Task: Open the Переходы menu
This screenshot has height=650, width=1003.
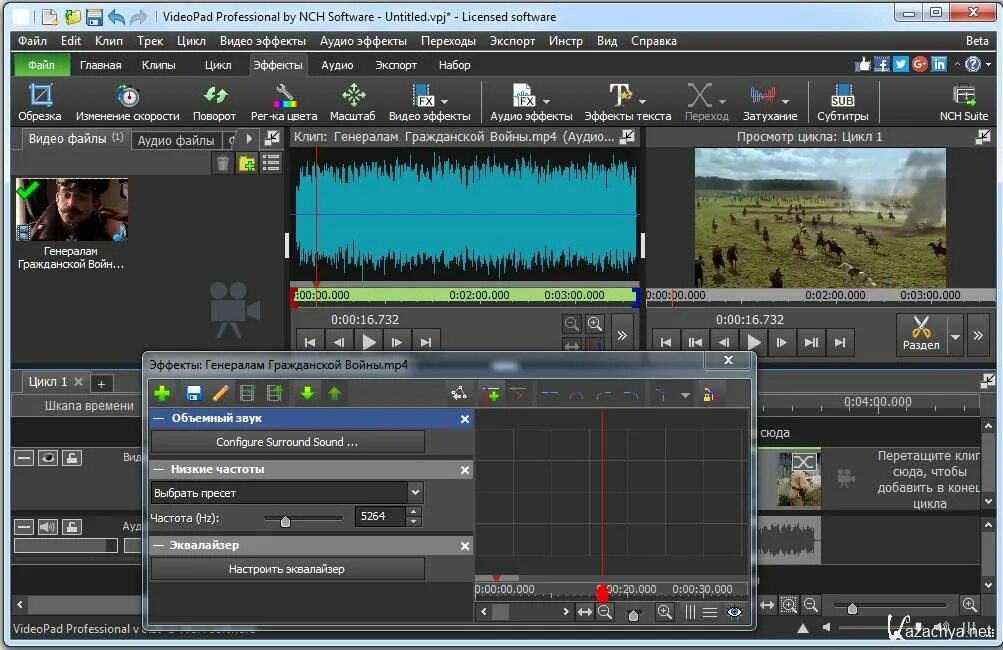Action: click(448, 41)
